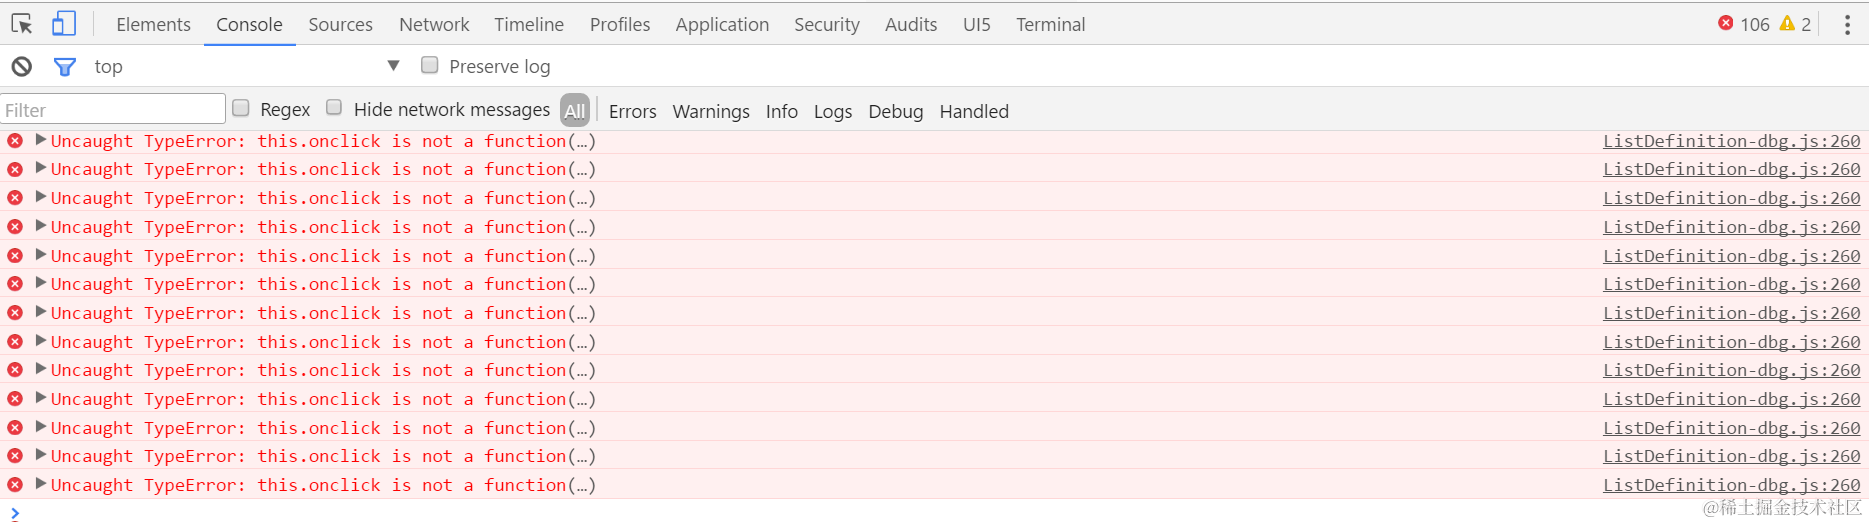Click the Filter text input field
This screenshot has height=524, width=1869.
pos(113,109)
